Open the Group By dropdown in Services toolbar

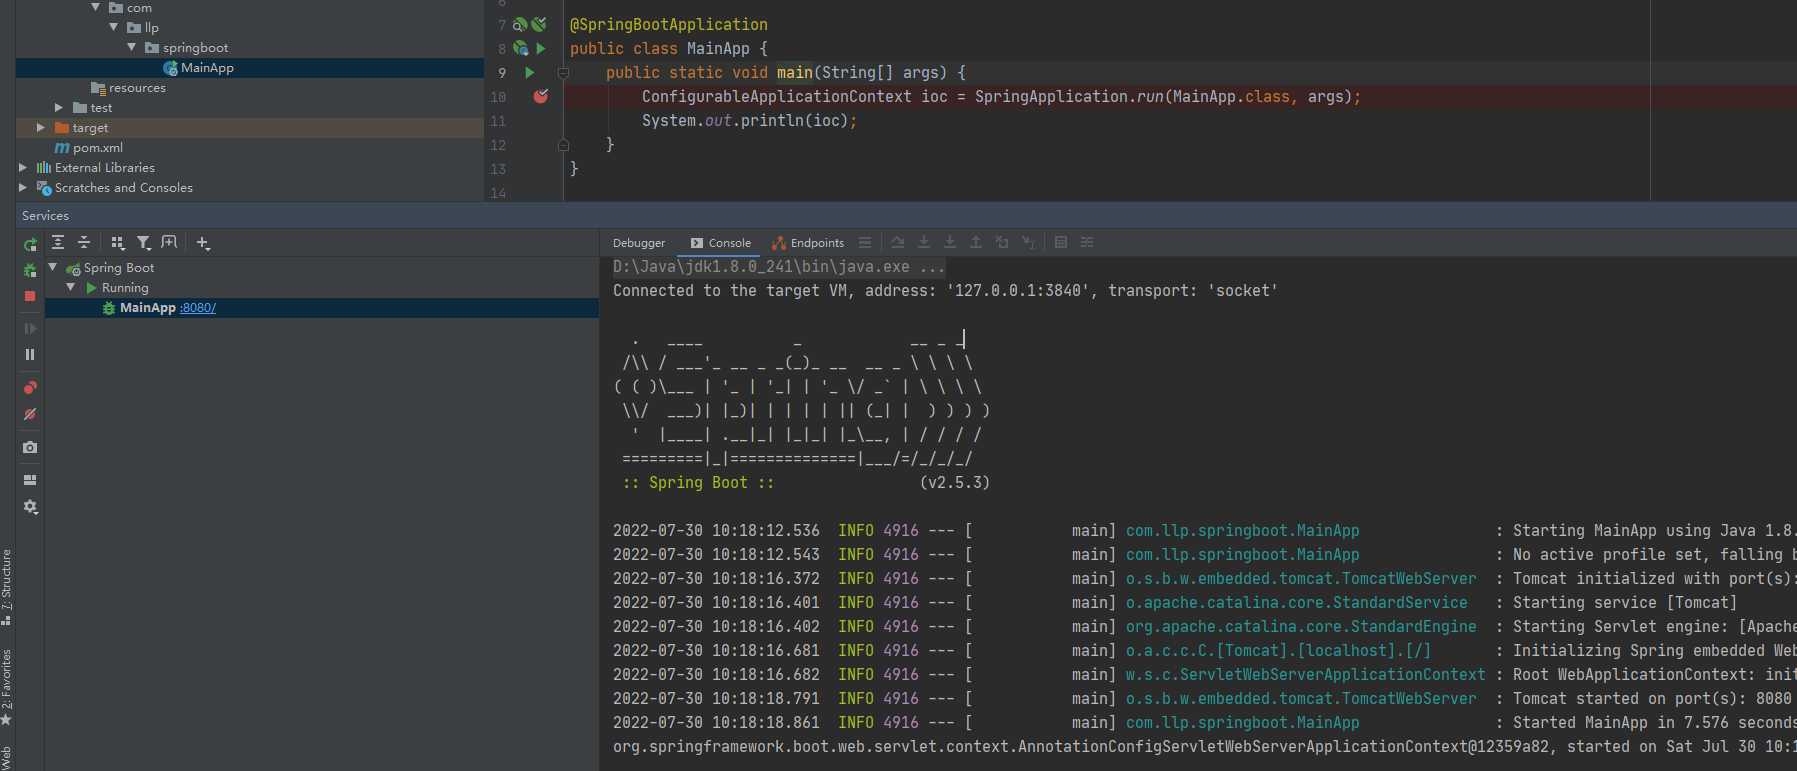(x=118, y=242)
